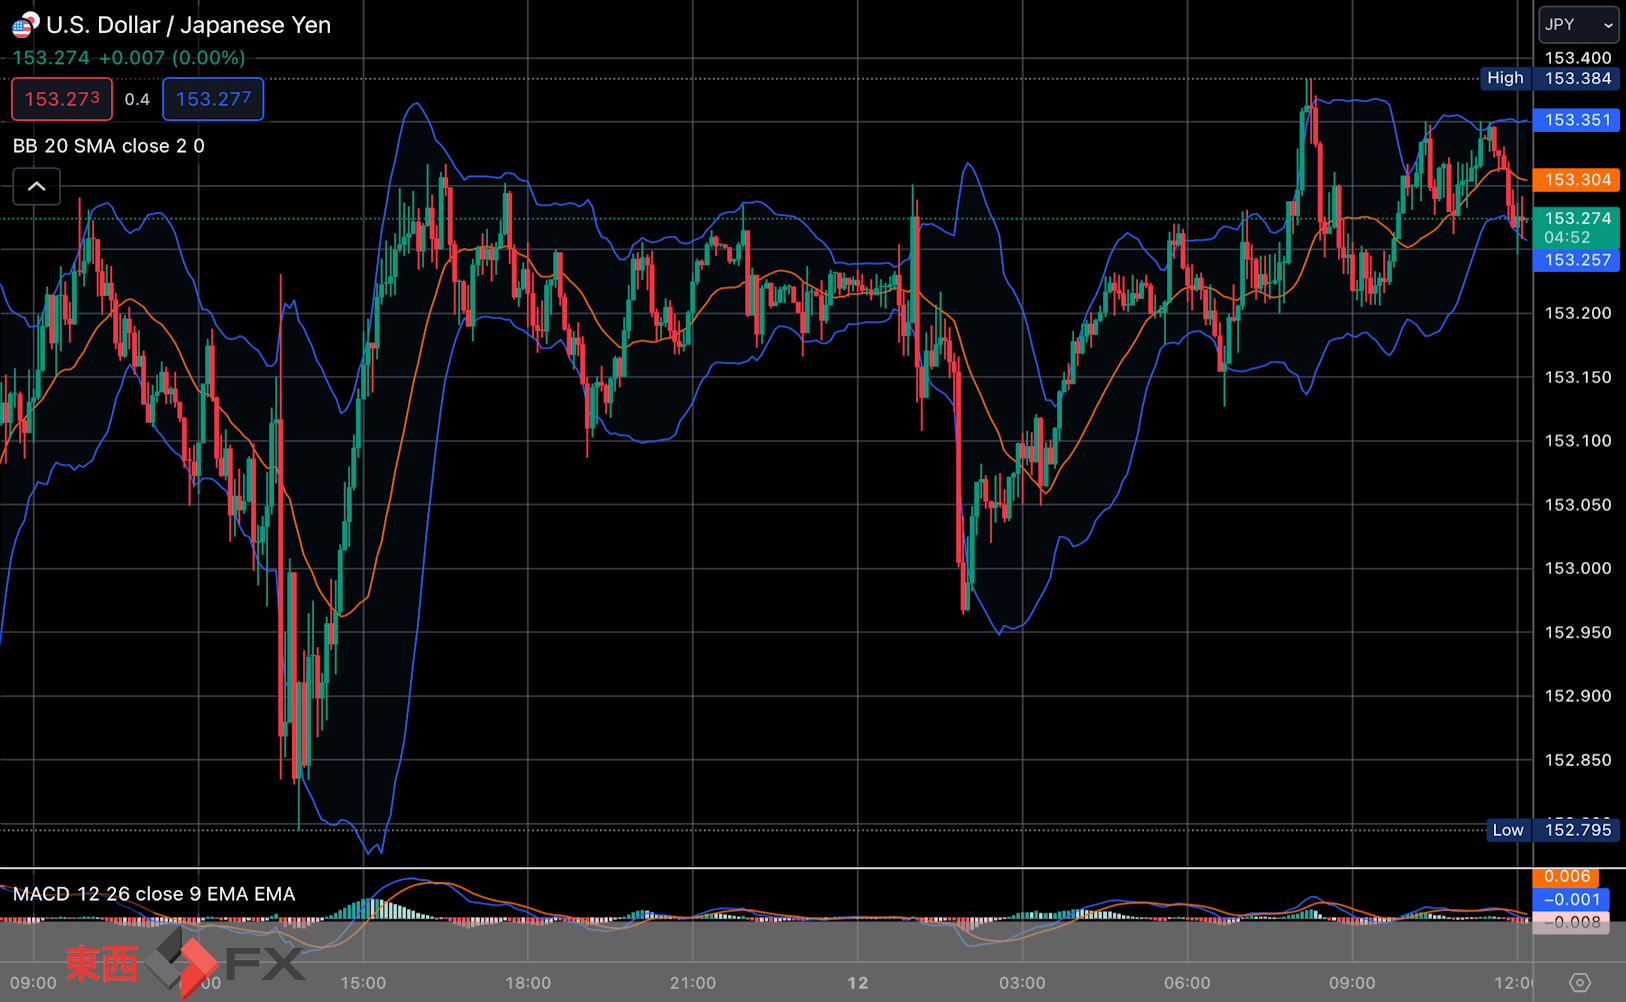Click the blue buy price 153.277
Viewport: 1626px width, 1002px height.
[213, 99]
